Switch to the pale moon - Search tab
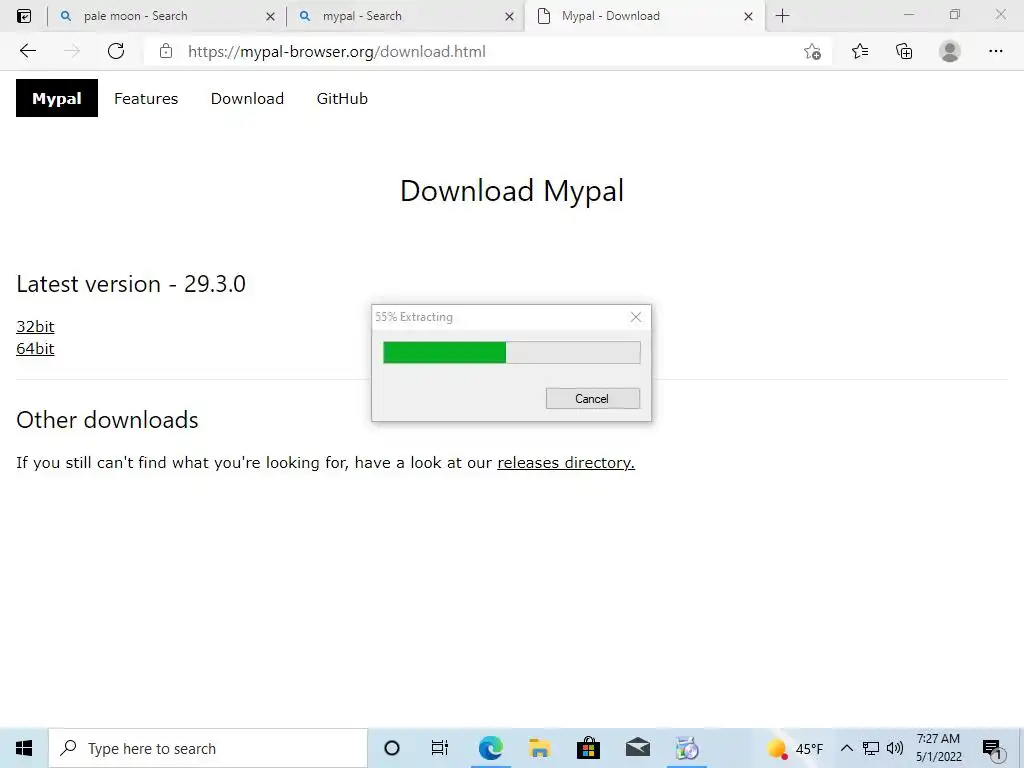 (167, 16)
